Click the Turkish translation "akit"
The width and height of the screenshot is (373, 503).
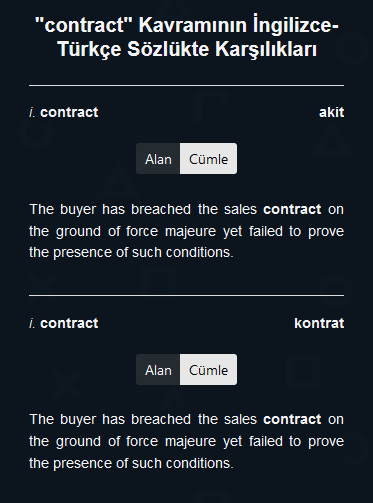click(331, 112)
